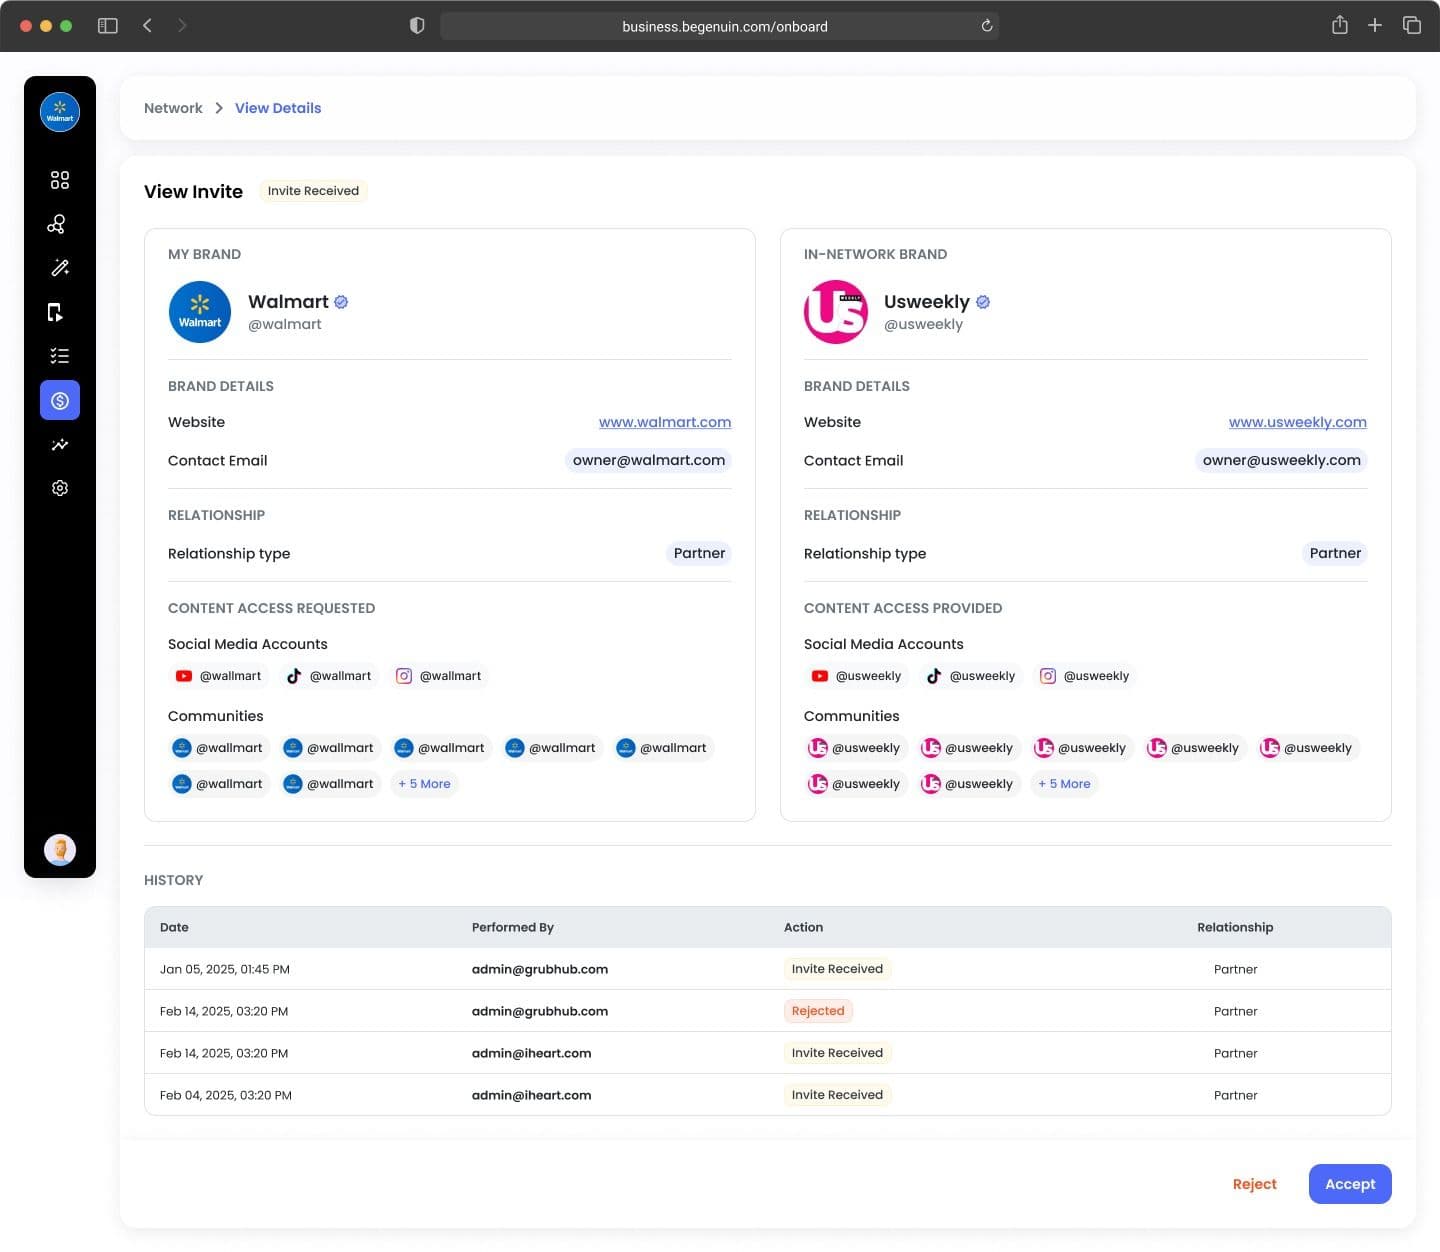
Task: Select the magic wand icon in sidebar
Action: (x=60, y=268)
